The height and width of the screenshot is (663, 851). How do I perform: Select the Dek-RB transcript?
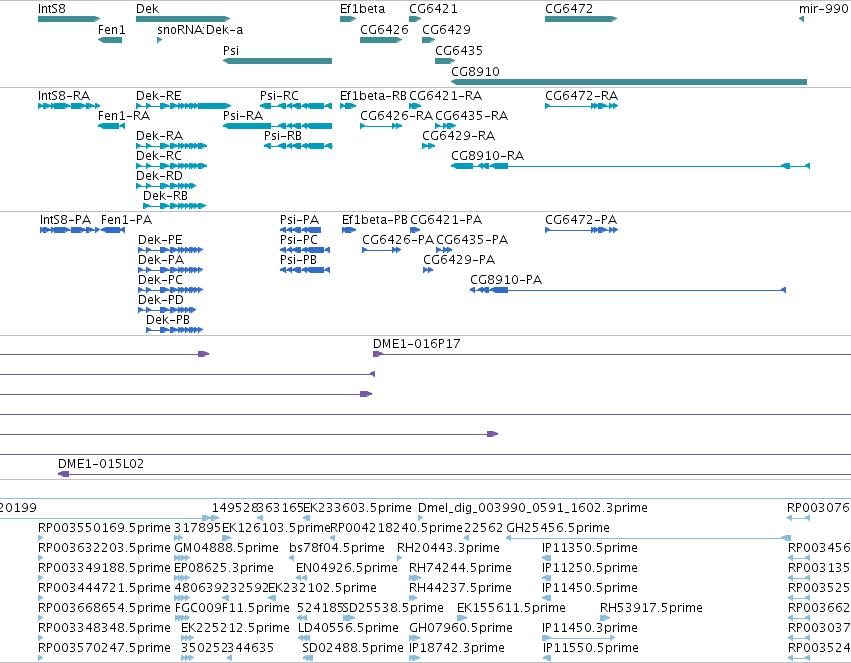coord(175,206)
